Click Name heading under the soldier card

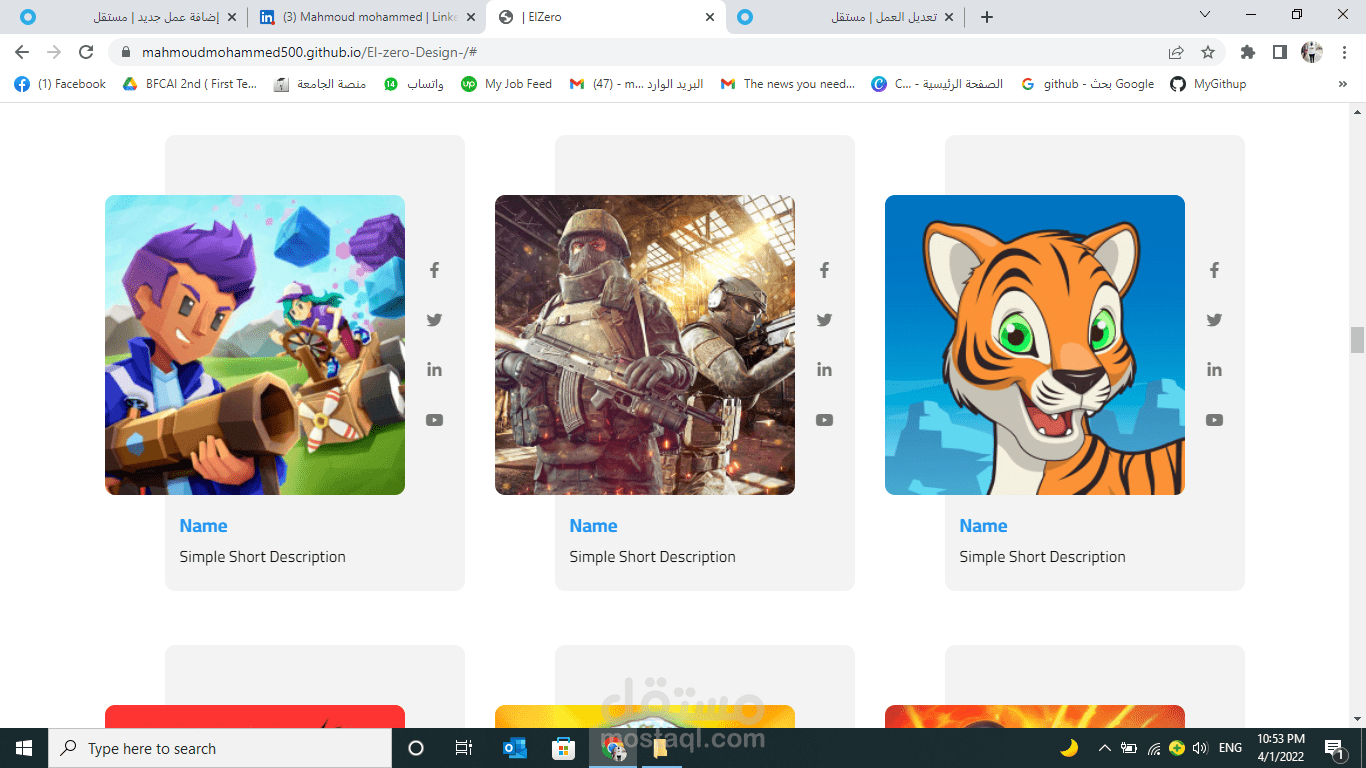click(593, 526)
